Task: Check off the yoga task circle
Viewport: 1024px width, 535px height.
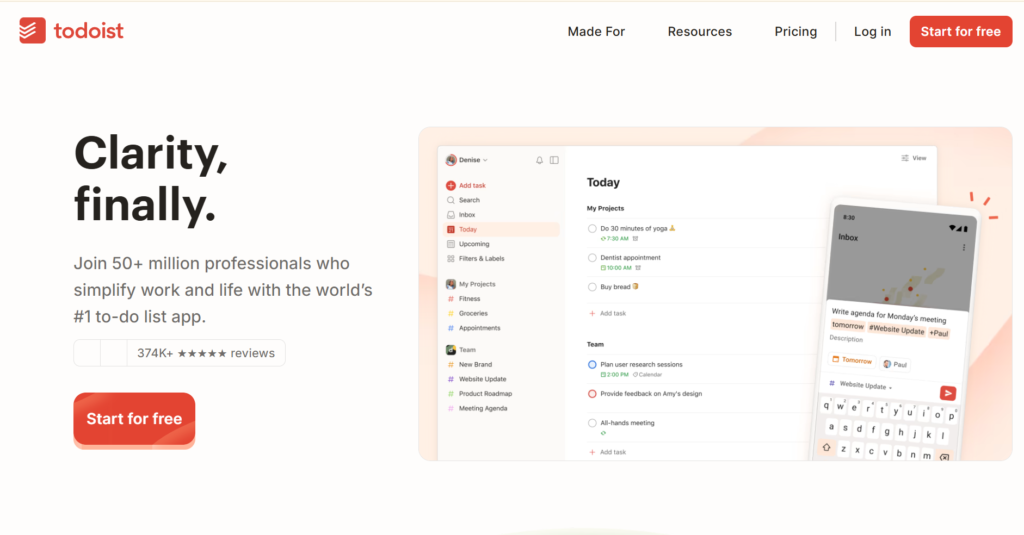Action: (x=593, y=229)
